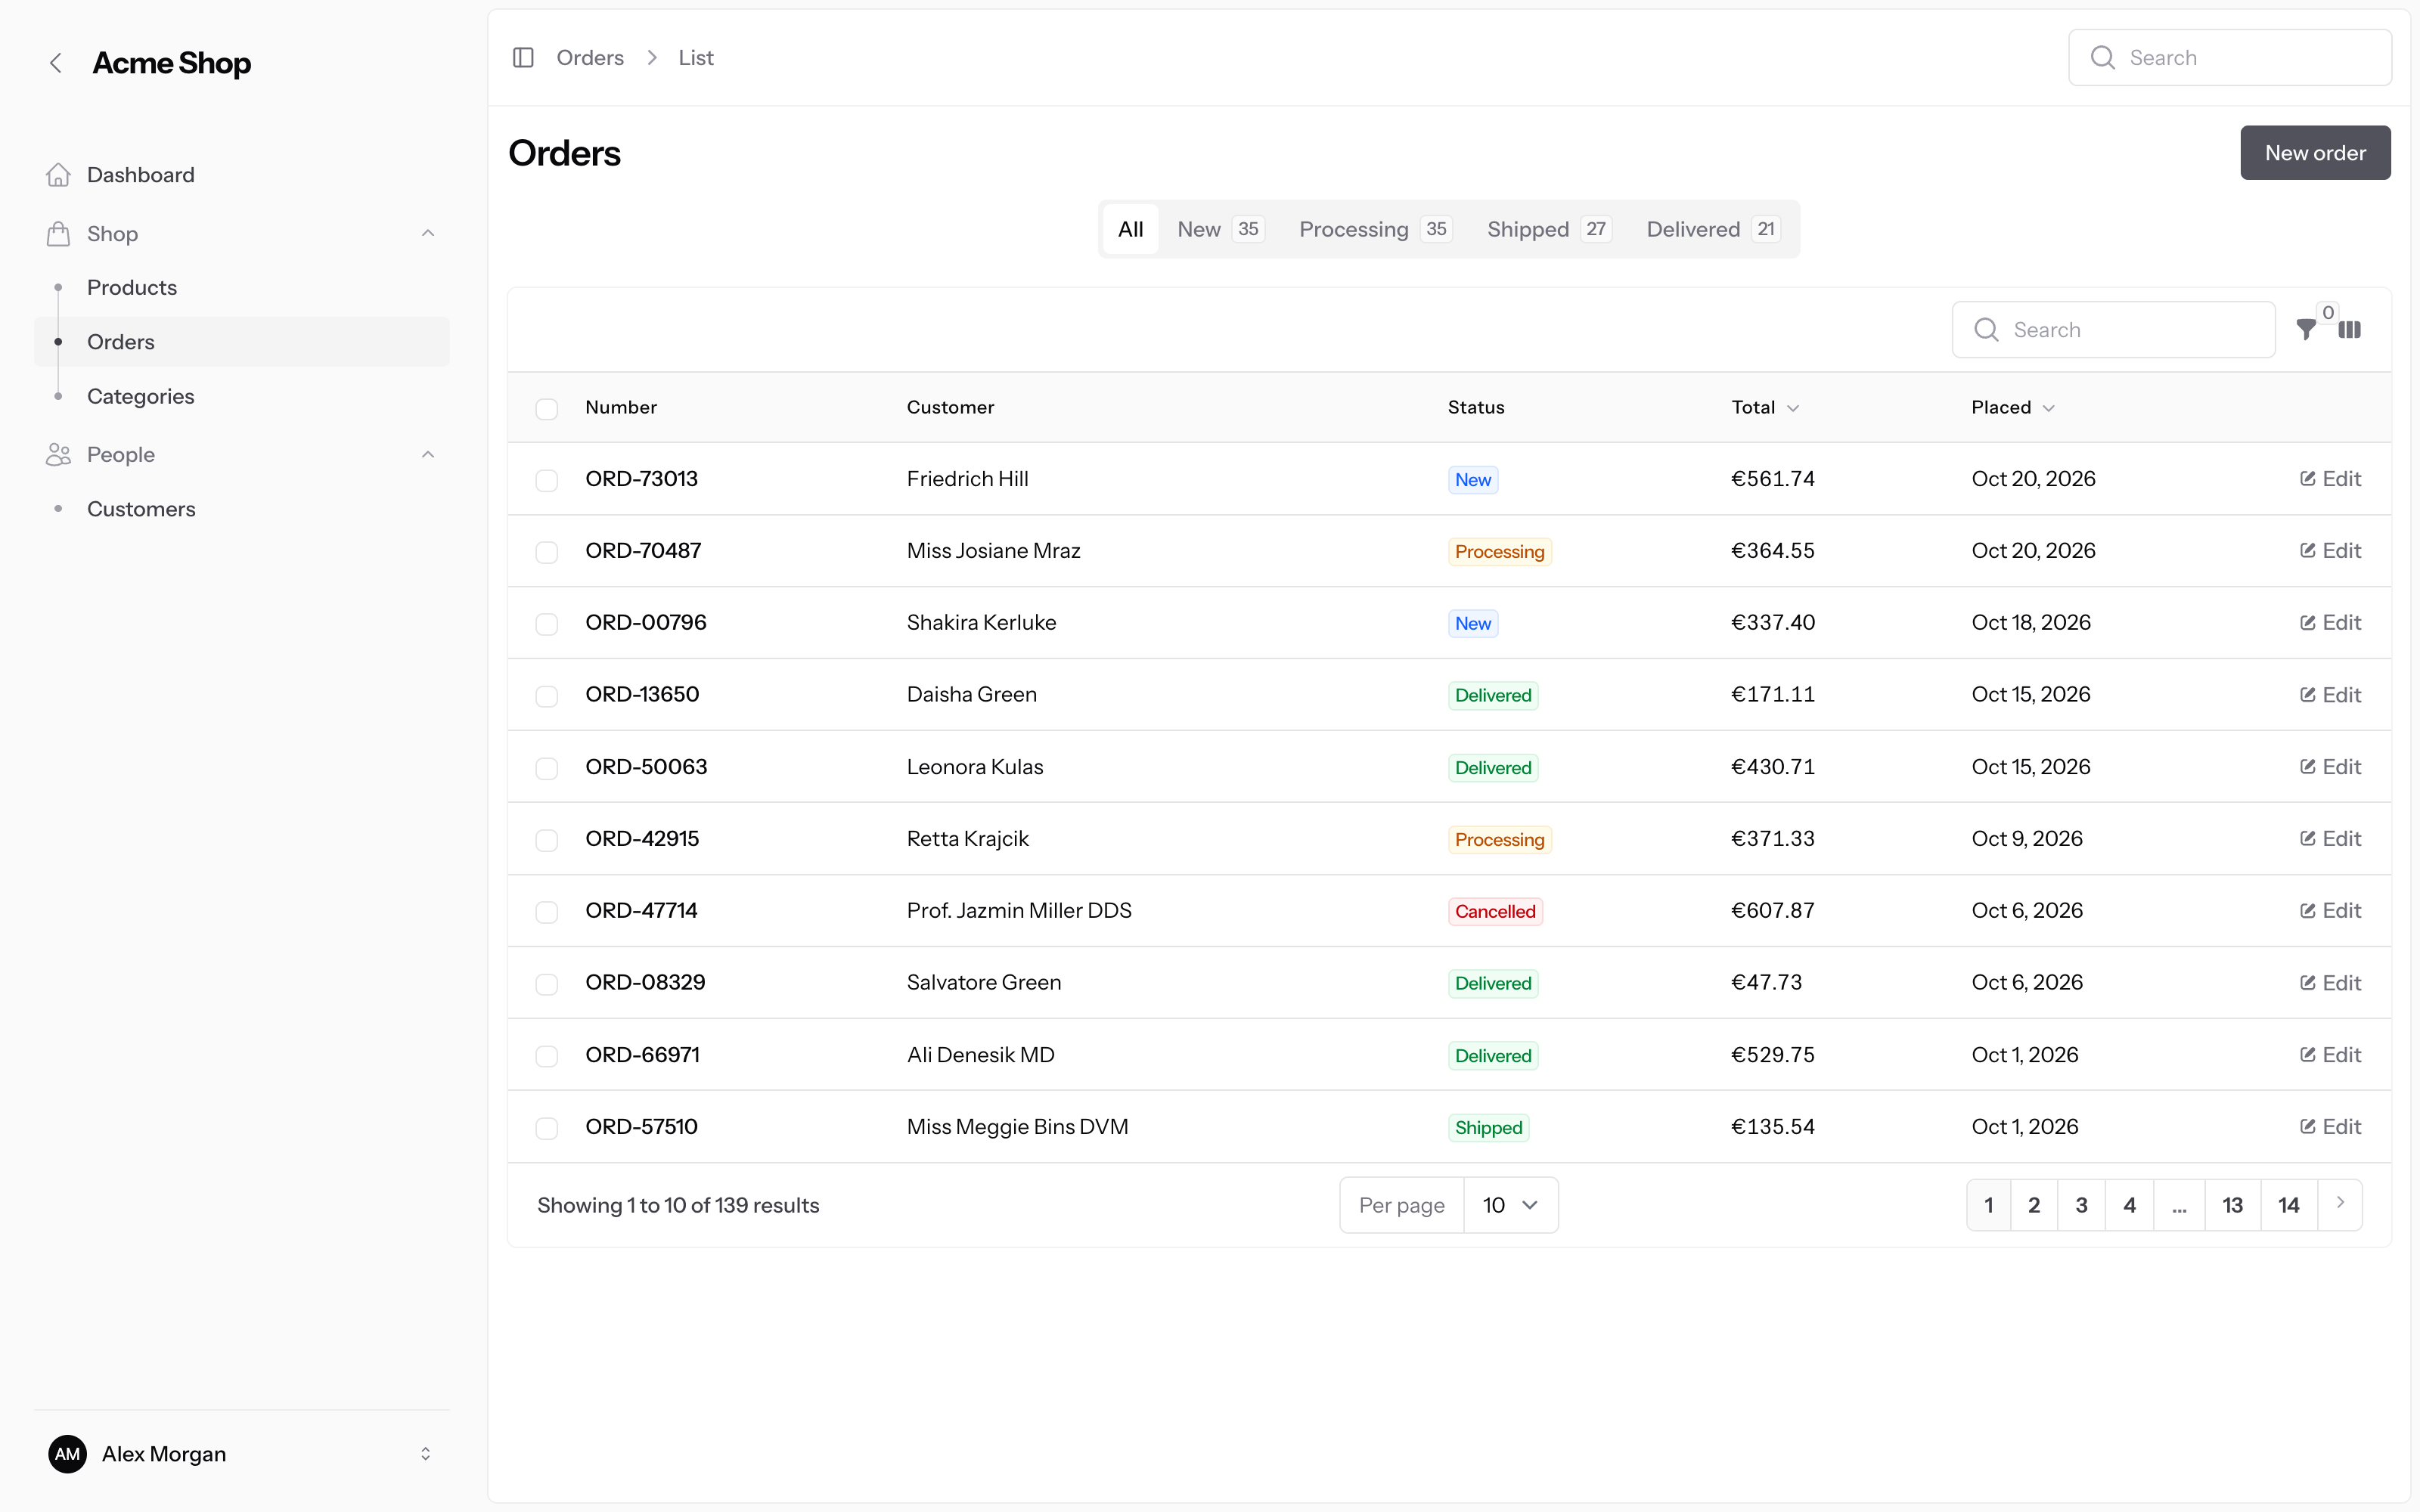
Task: Click edit icon for order ORD-70487
Action: pyautogui.click(x=2308, y=551)
